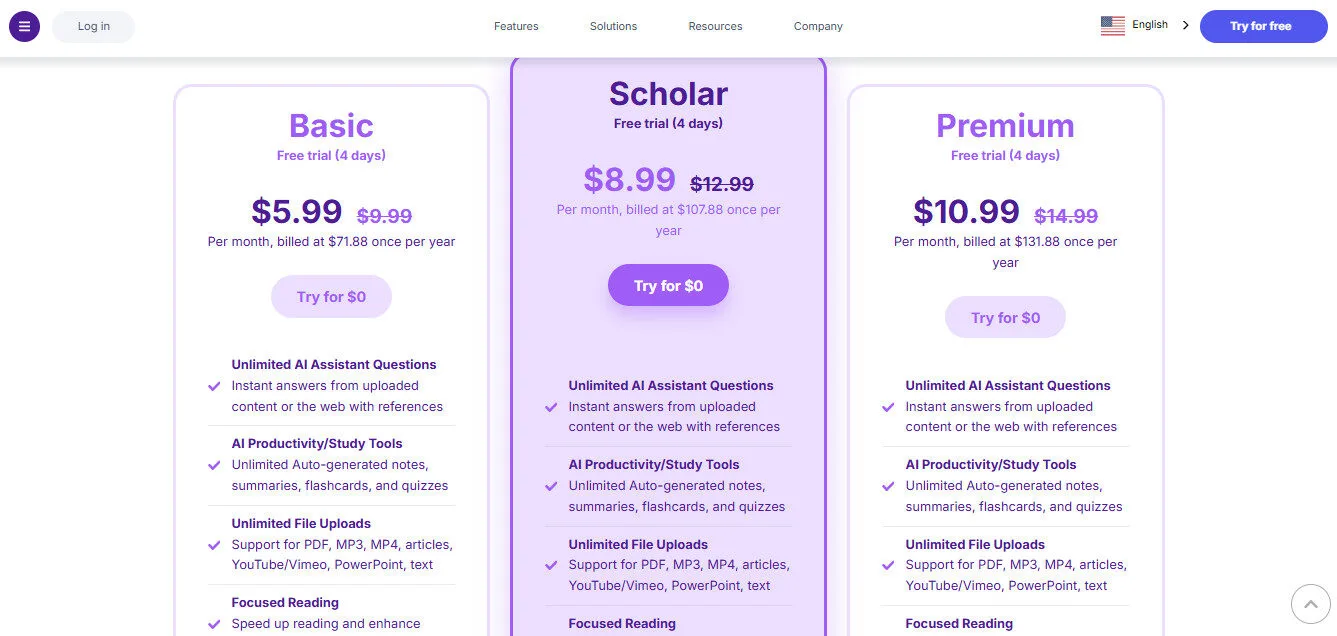The height and width of the screenshot is (636, 1337).
Task: Open the purple hamburger navigation menu
Action: click(24, 26)
